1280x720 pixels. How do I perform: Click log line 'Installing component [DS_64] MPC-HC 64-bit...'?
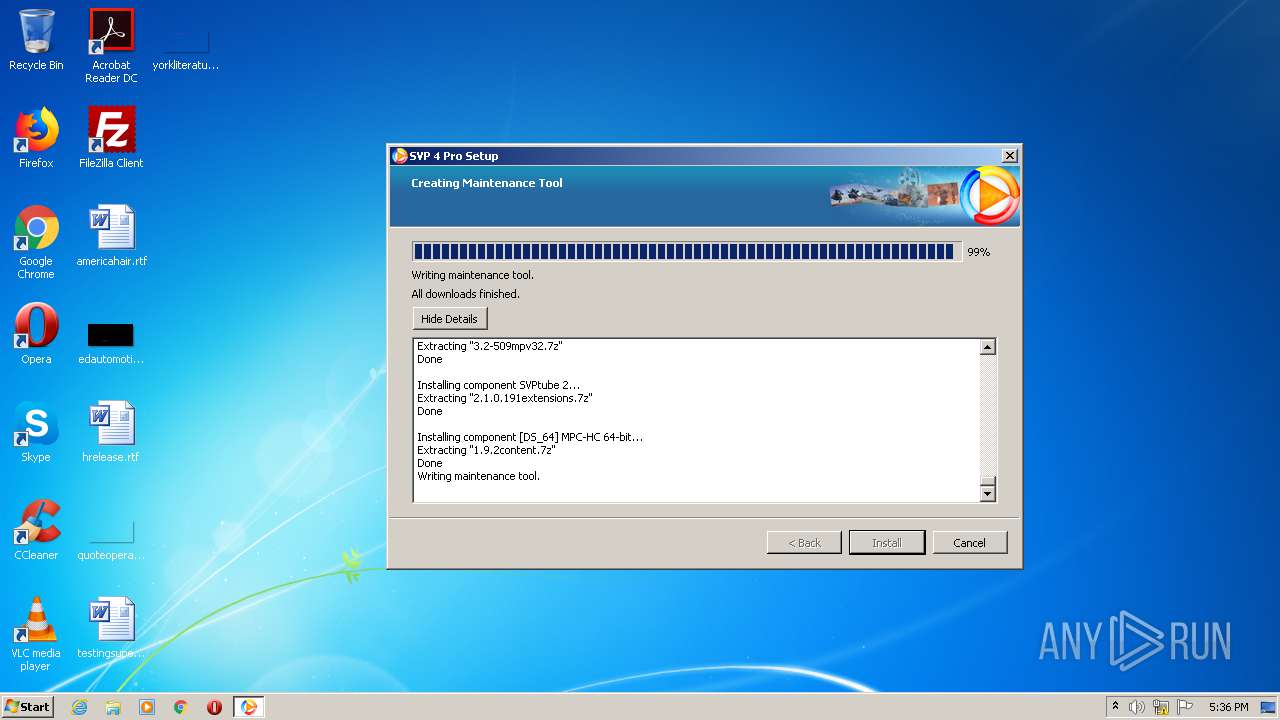(530, 437)
